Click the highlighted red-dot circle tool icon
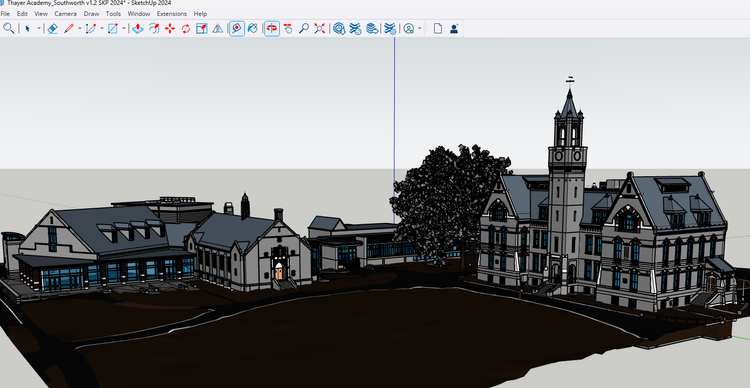The height and width of the screenshot is (388, 750). point(237,29)
